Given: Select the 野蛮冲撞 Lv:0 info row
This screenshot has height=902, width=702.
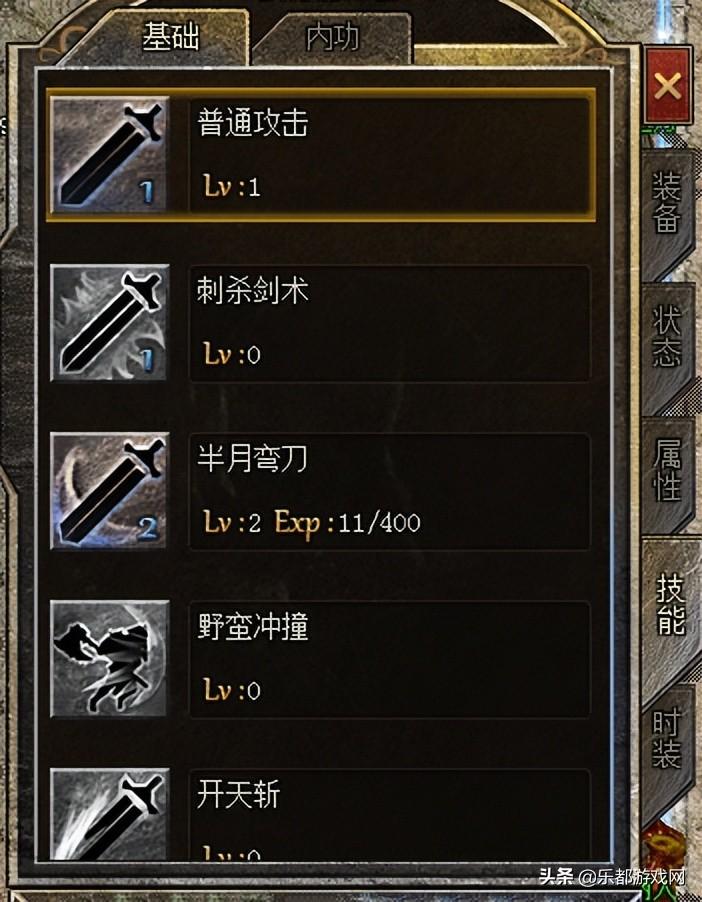Looking at the screenshot, I should (x=390, y=659).
